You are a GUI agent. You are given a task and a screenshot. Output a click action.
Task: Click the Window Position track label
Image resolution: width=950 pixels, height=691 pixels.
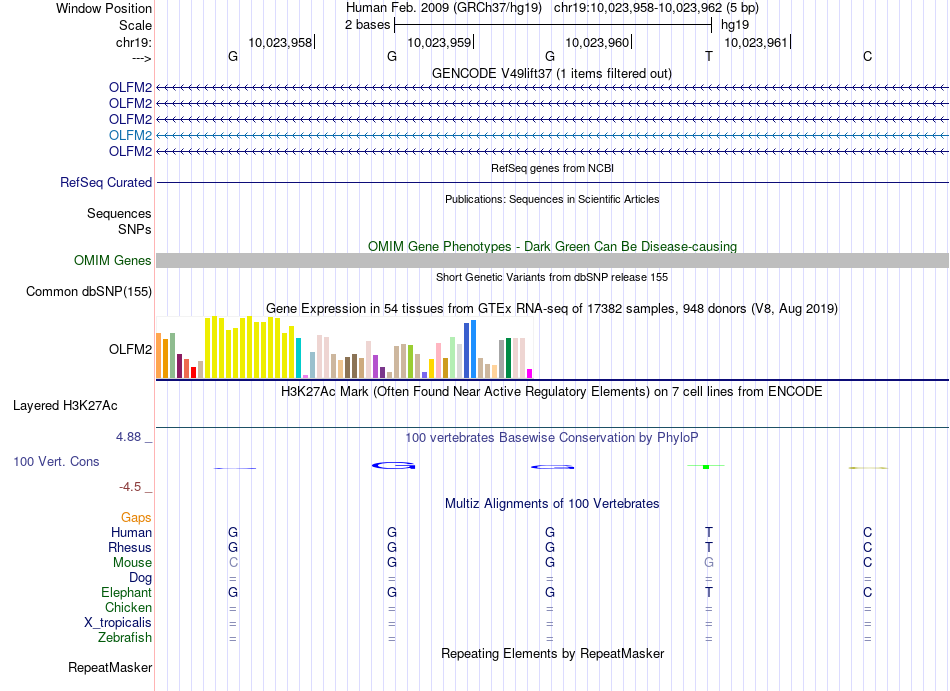(x=104, y=8)
